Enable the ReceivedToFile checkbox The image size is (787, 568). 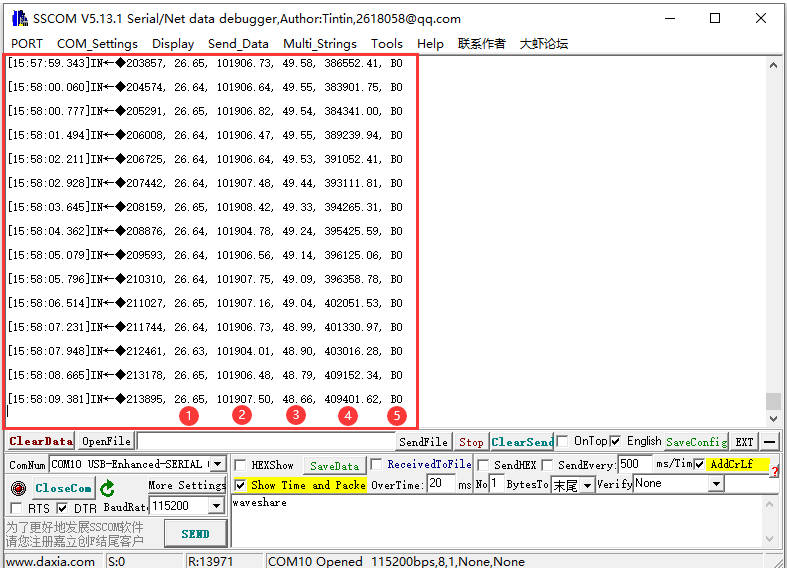pyautogui.click(x=376, y=464)
